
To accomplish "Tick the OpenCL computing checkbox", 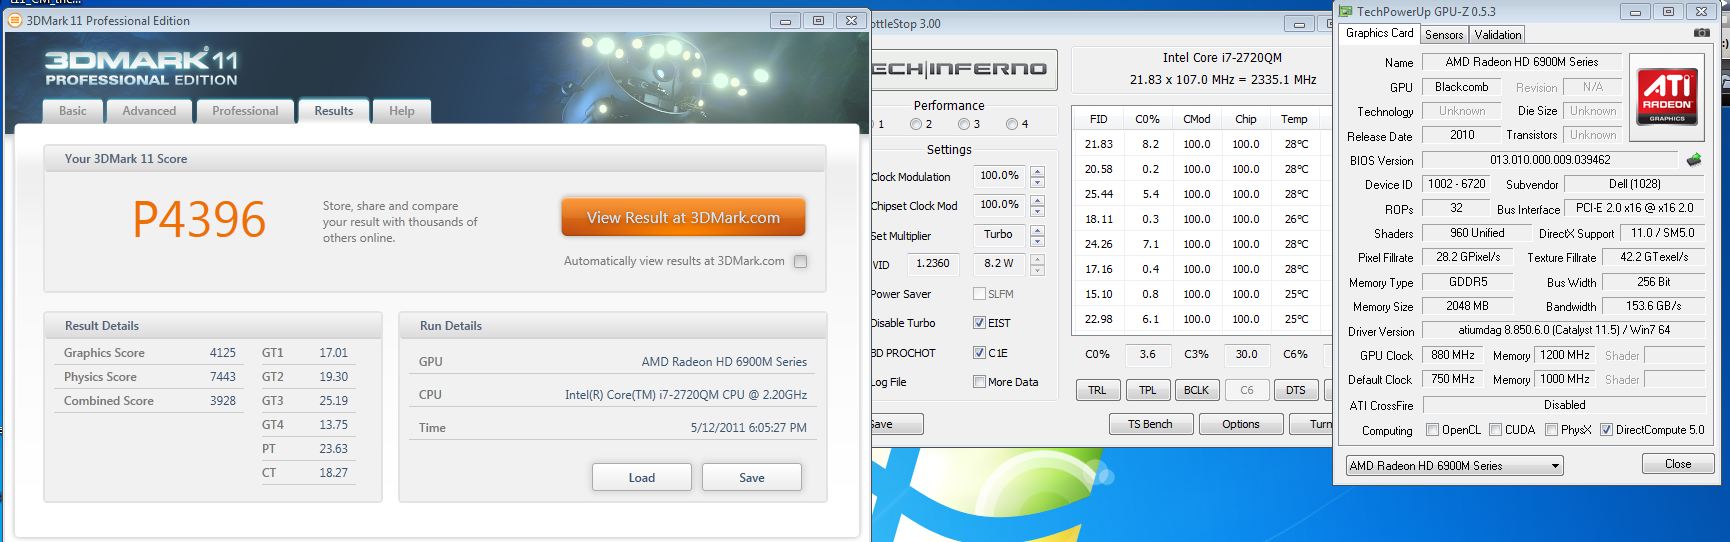I will coord(1432,430).
